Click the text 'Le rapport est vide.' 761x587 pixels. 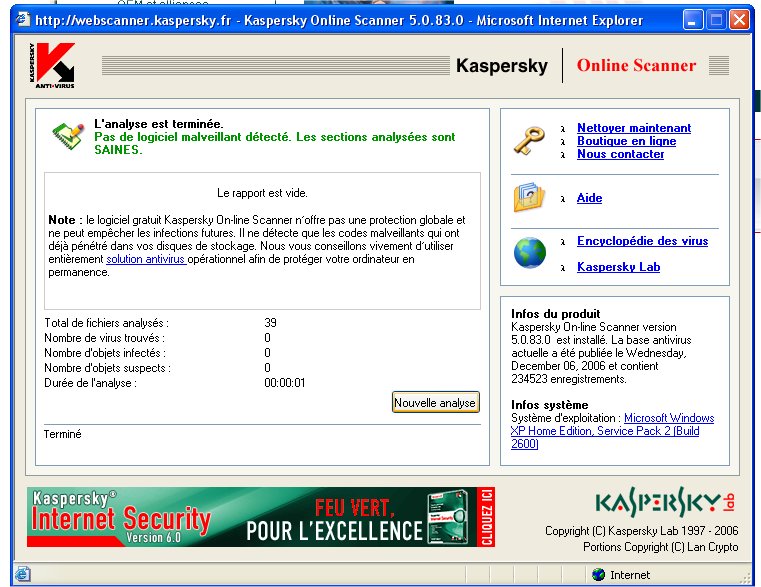coord(262,193)
